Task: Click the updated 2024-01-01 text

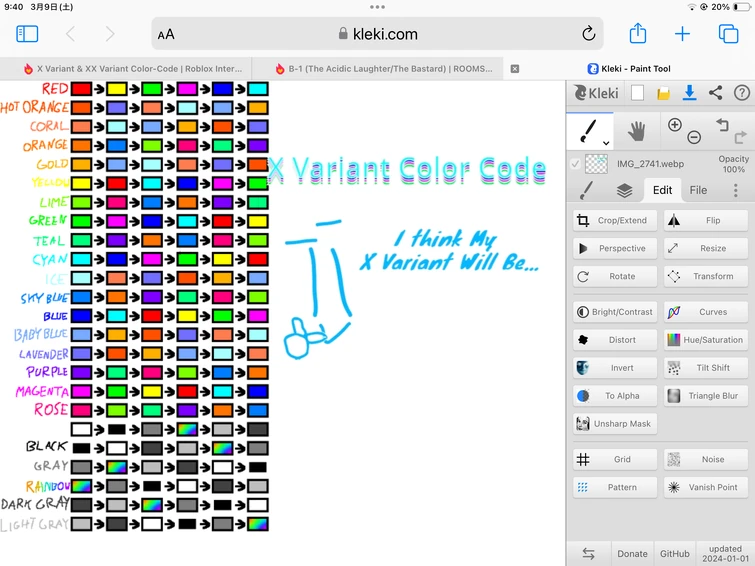Action: pyautogui.click(x=725, y=553)
